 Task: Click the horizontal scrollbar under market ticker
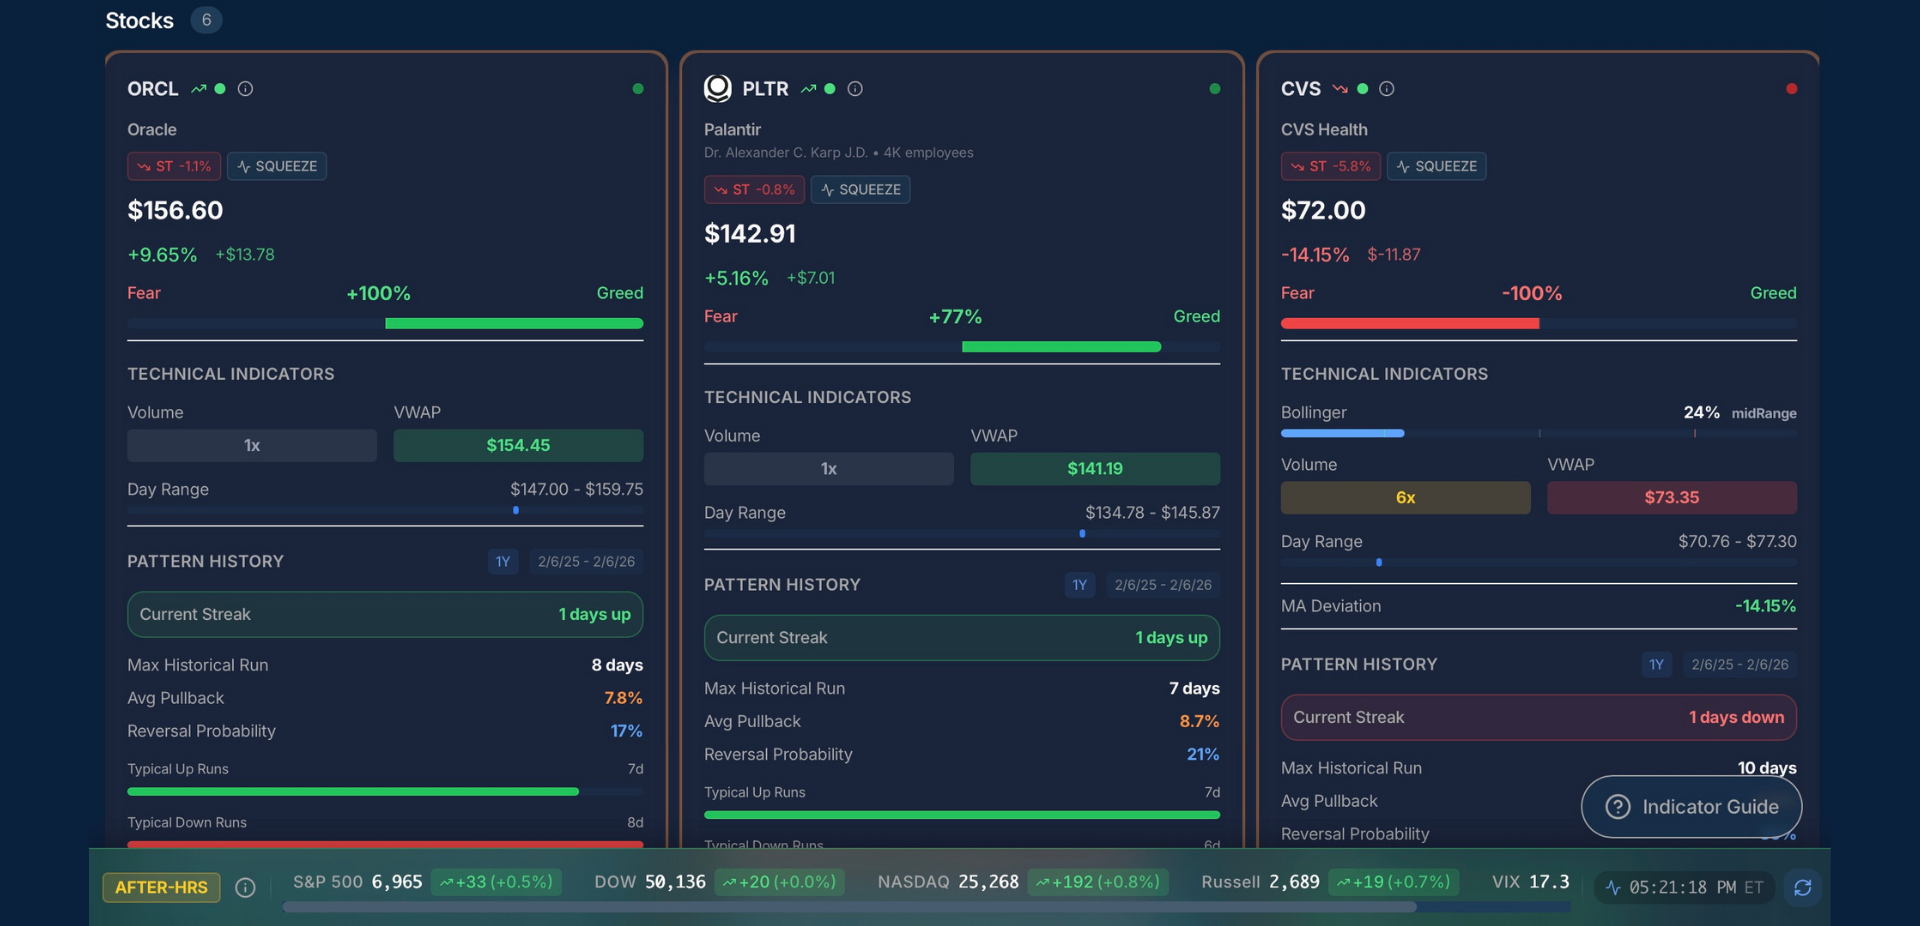(849, 907)
